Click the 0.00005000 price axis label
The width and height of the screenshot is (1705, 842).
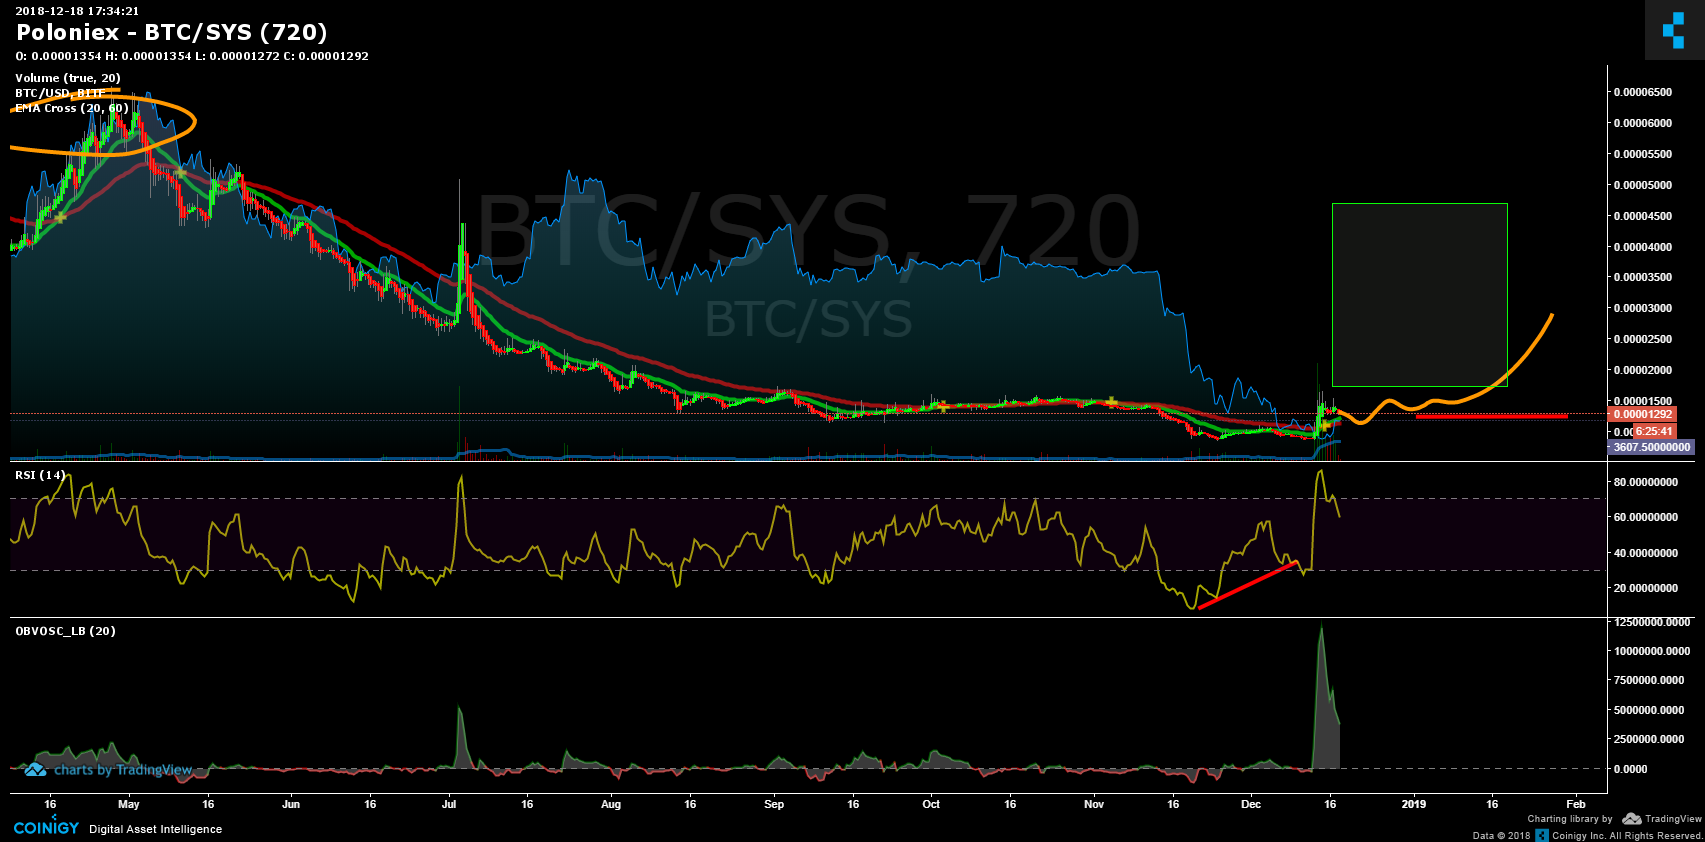pyautogui.click(x=1643, y=185)
